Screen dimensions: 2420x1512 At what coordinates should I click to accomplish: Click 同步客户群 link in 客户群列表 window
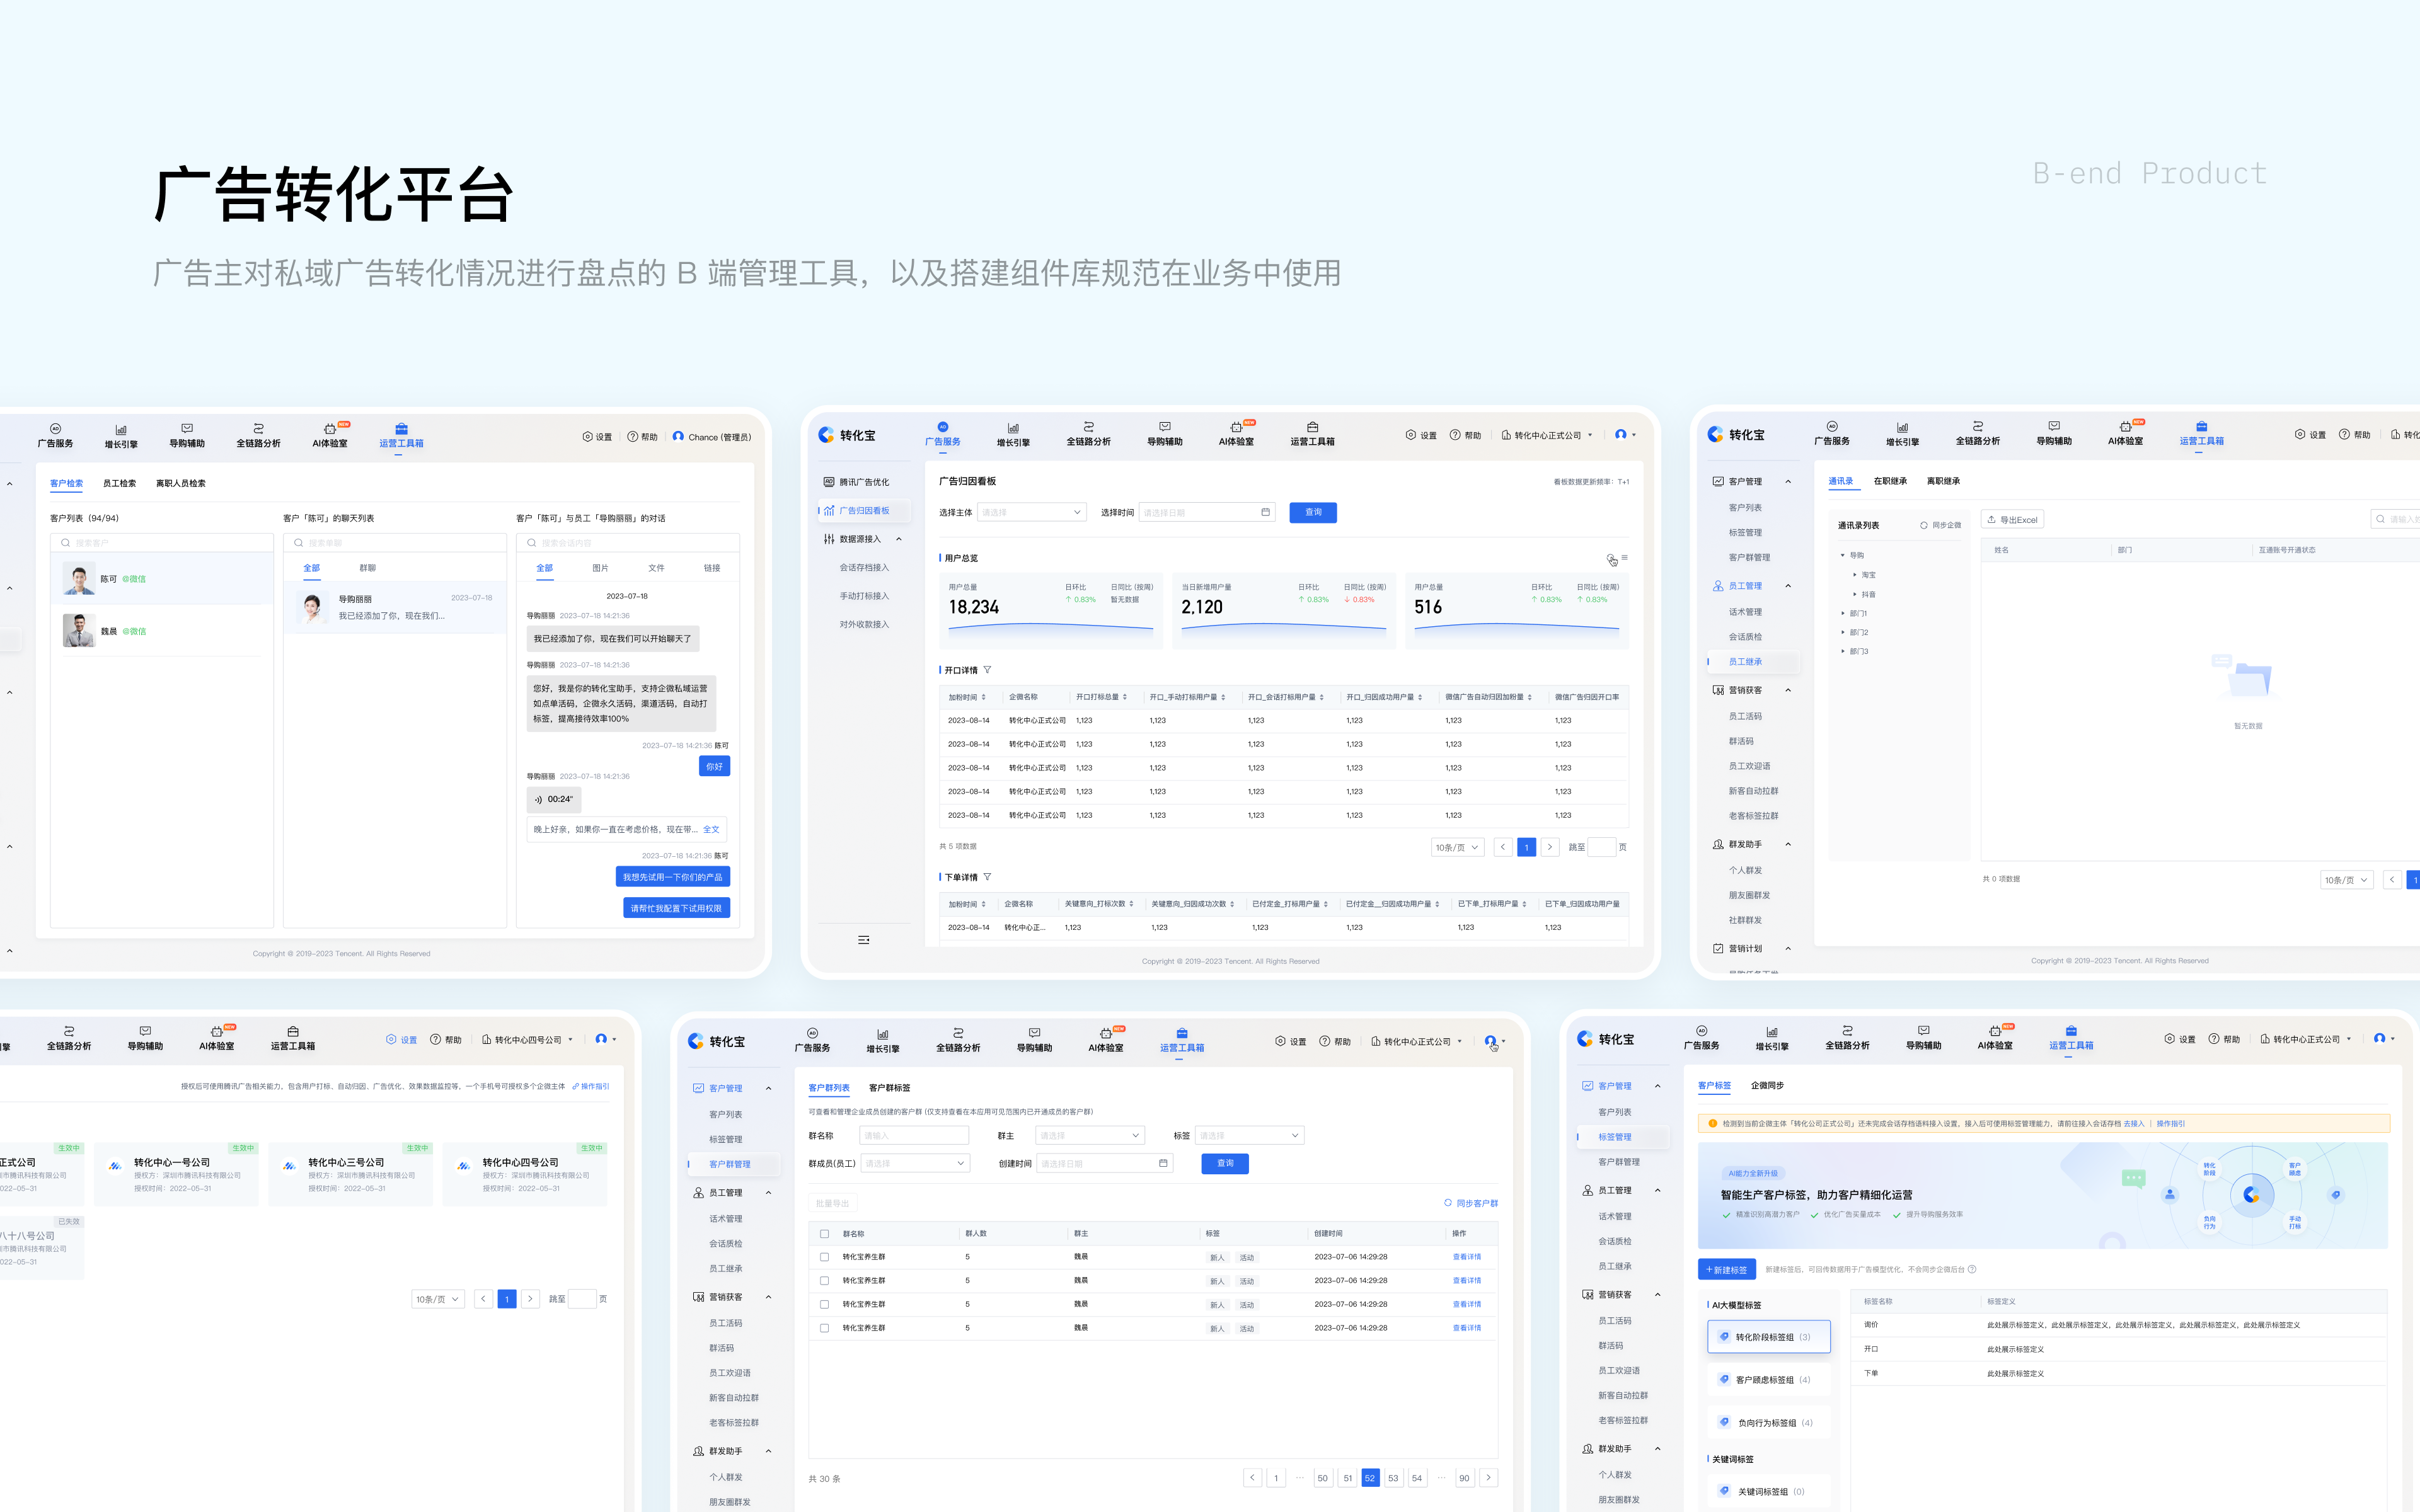(x=1471, y=1203)
